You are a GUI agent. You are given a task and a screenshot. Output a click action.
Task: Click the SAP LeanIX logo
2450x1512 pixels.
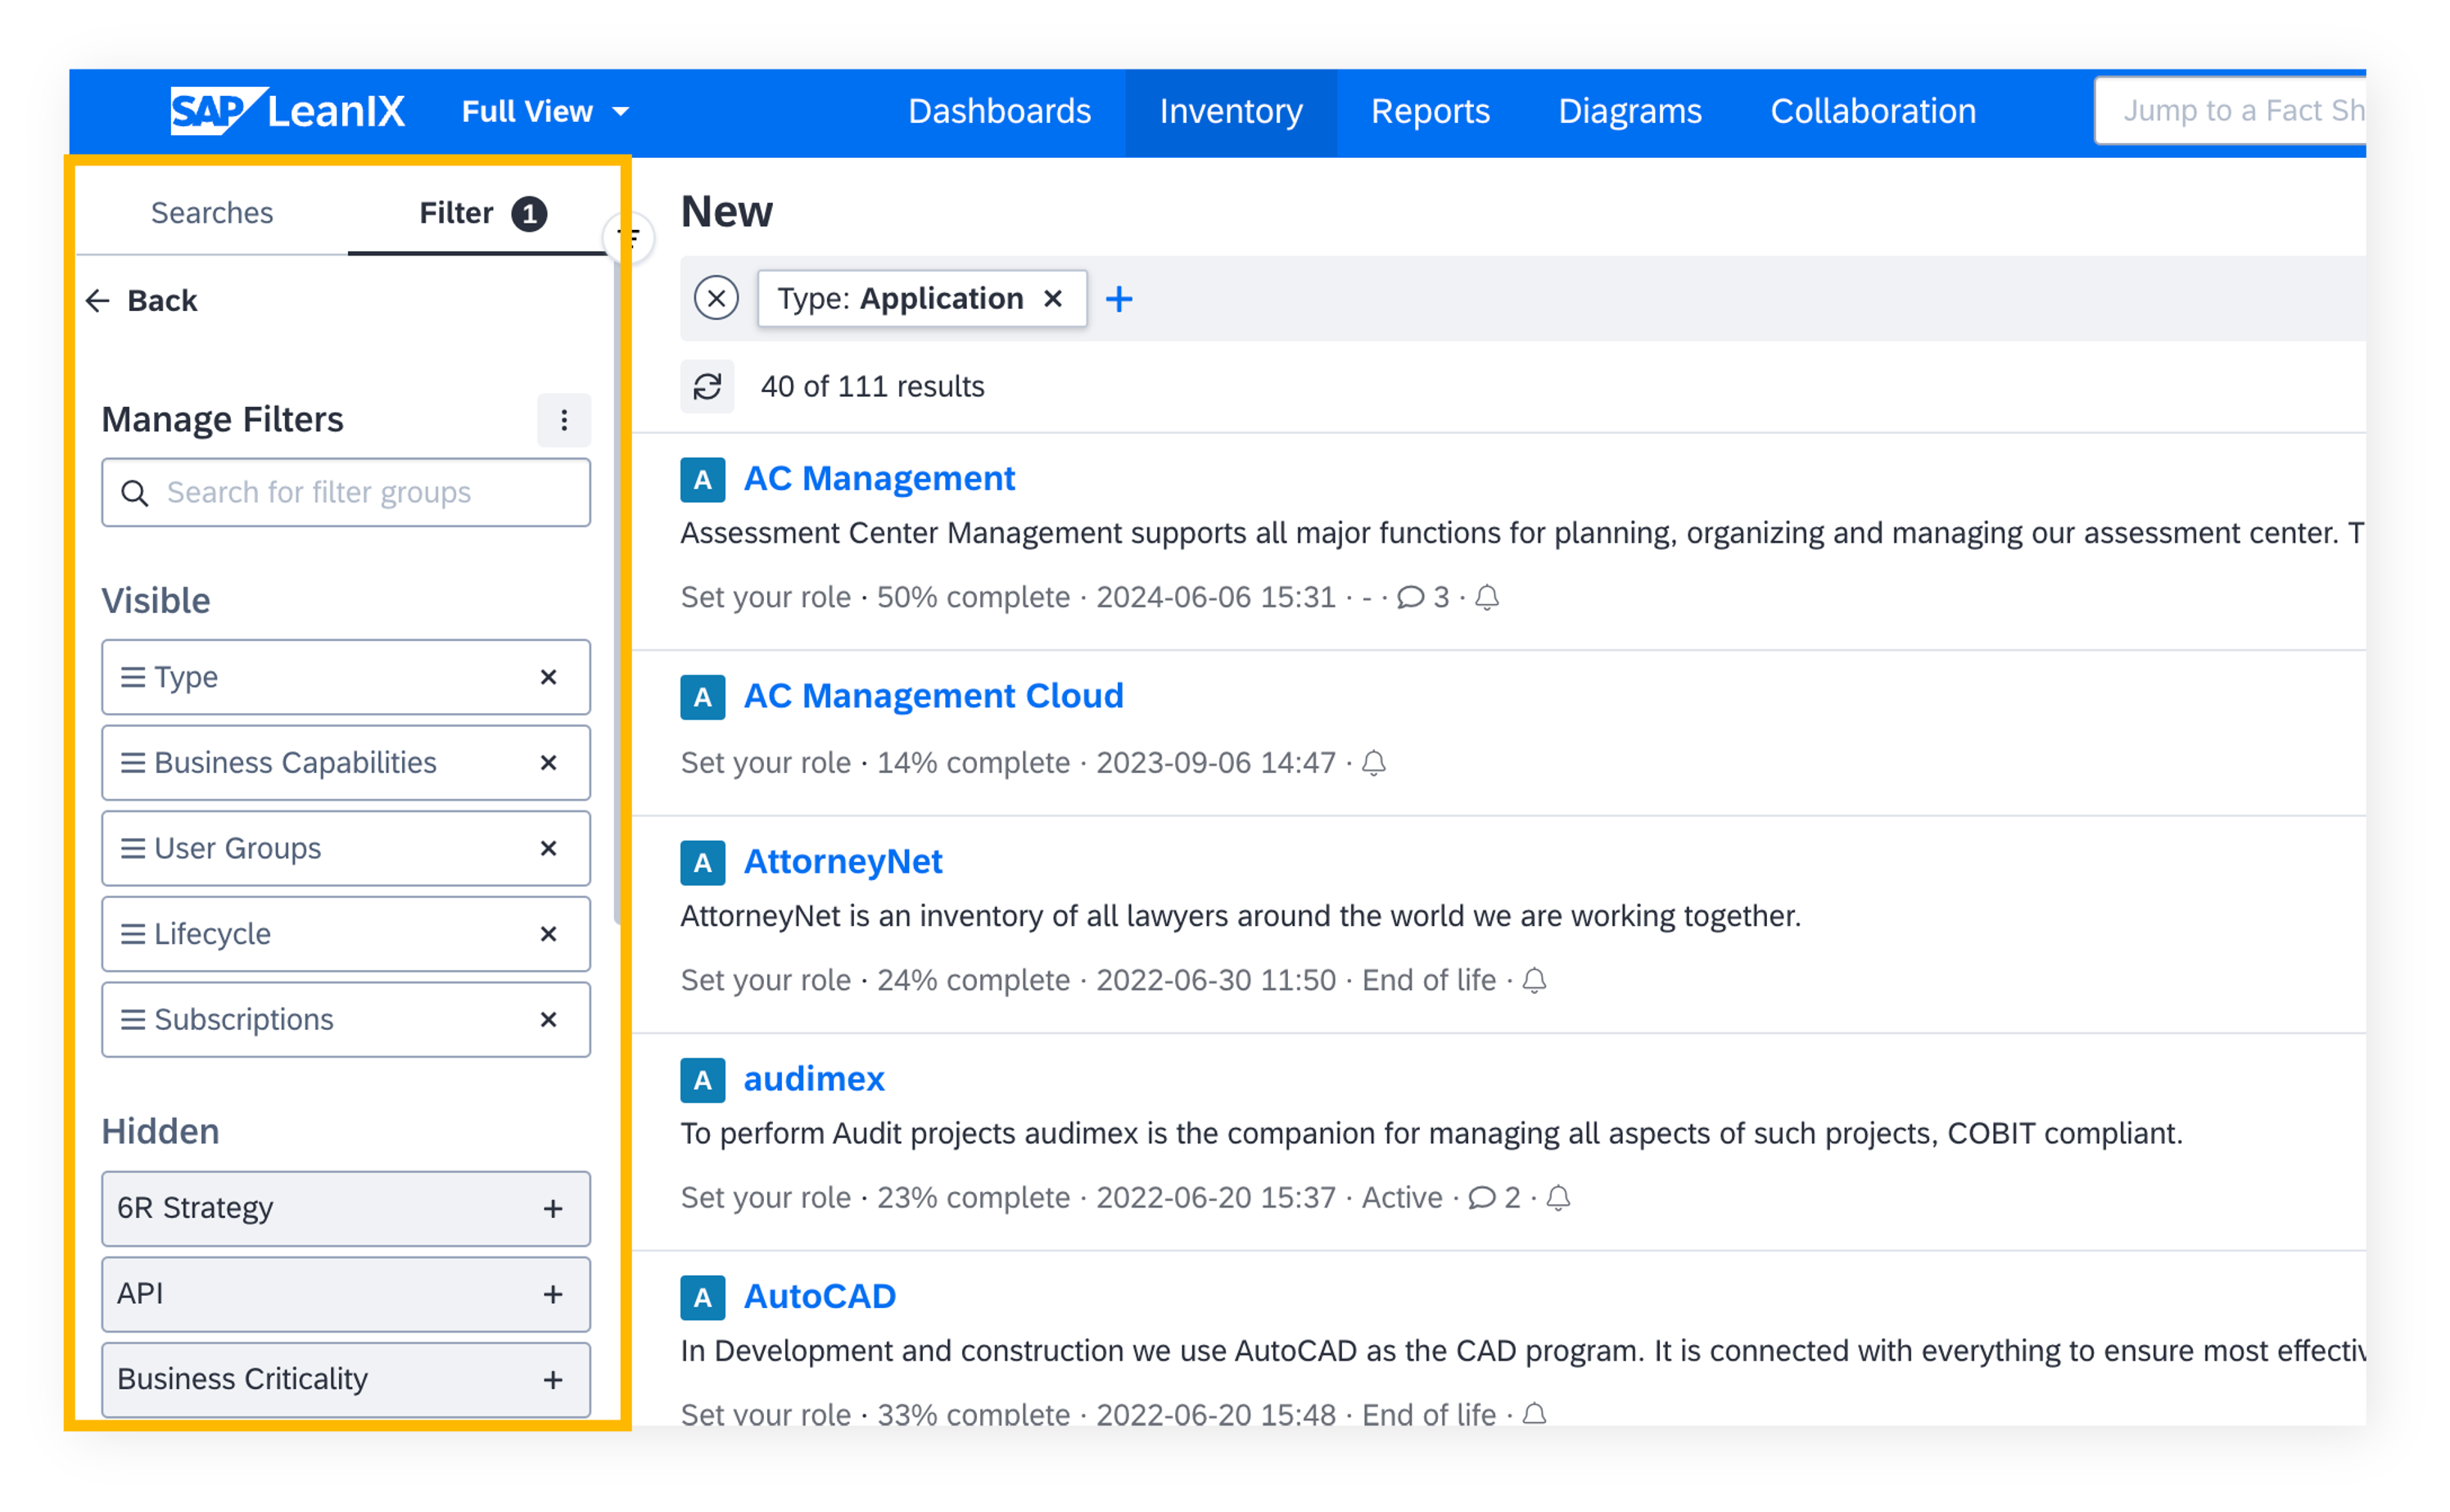(x=288, y=110)
